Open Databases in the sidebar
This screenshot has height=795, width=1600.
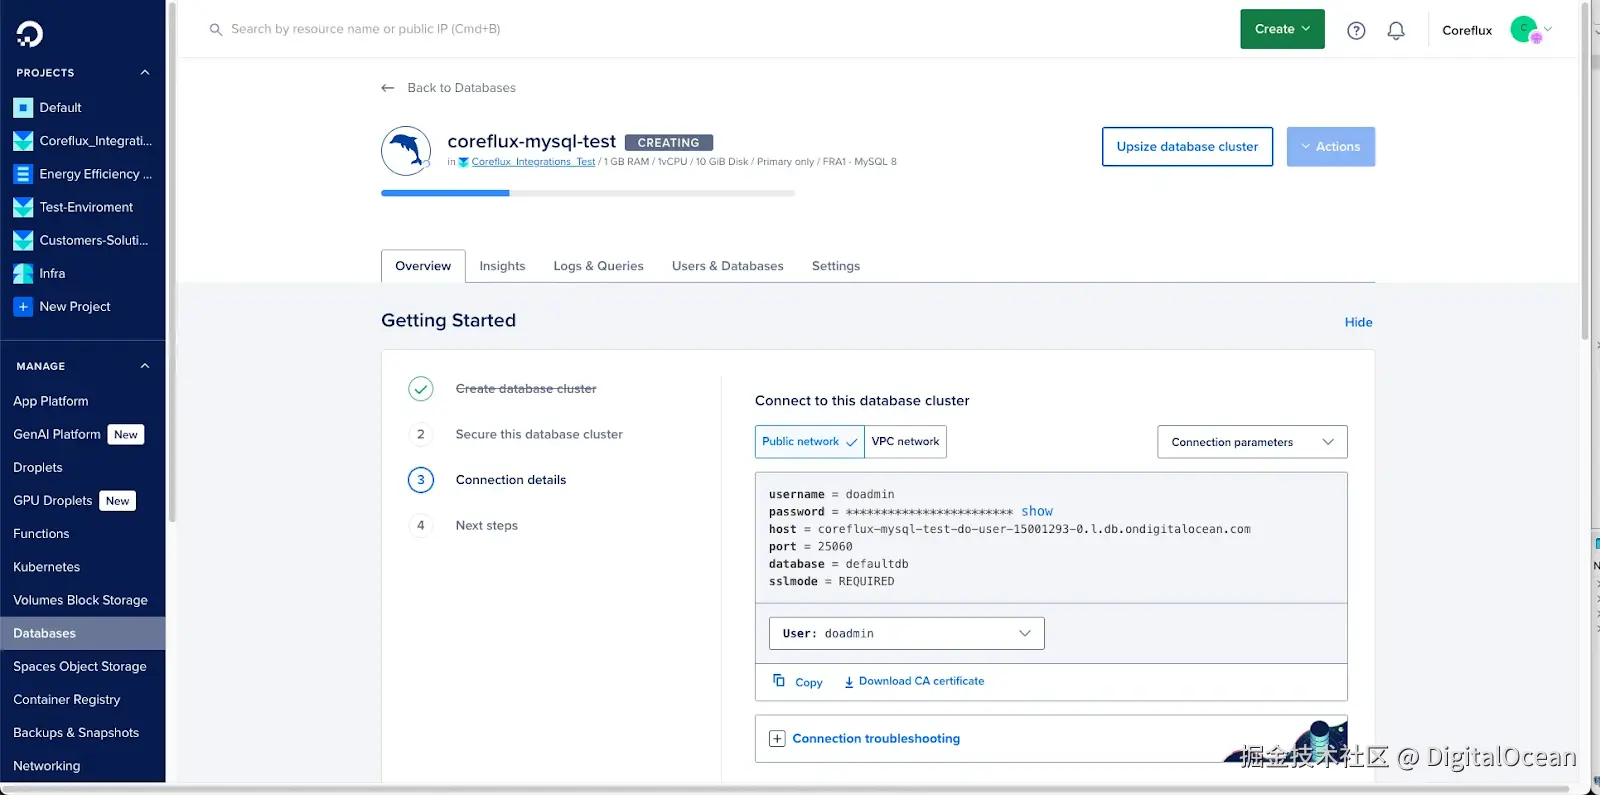pos(83,633)
